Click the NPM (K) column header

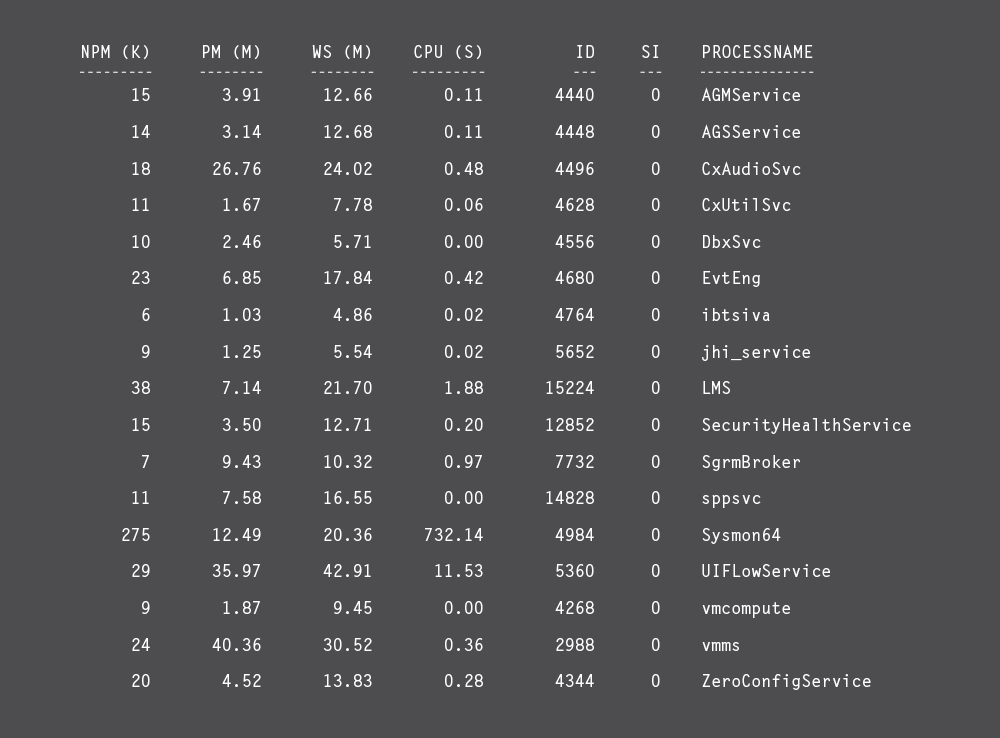click(115, 52)
